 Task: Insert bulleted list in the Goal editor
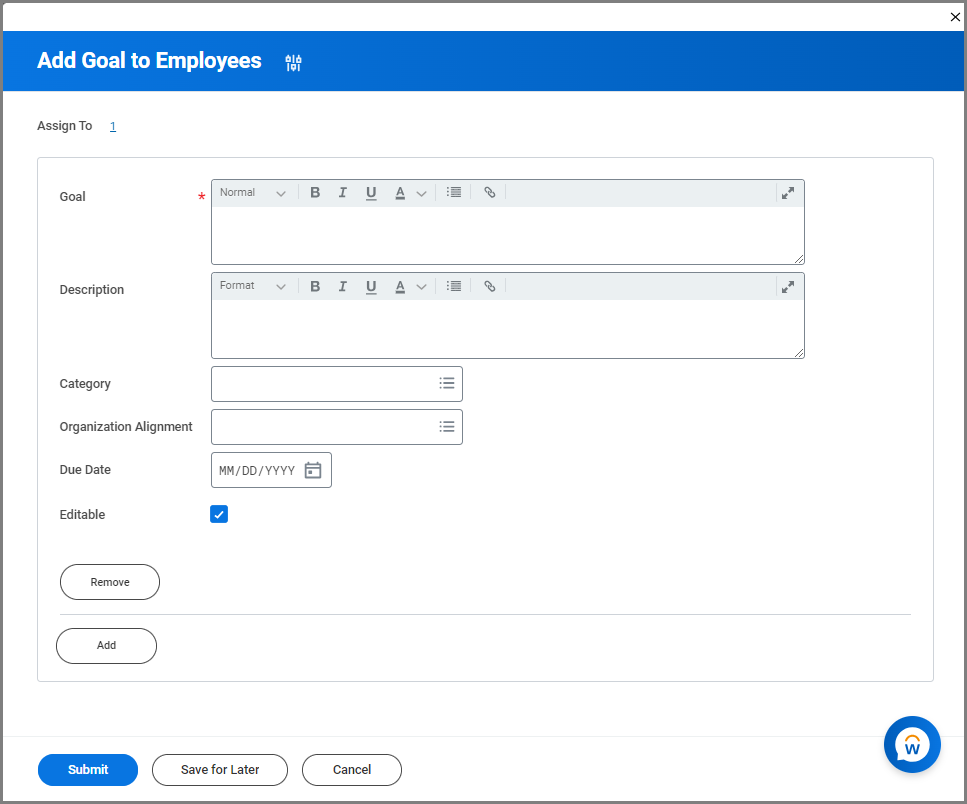(454, 193)
